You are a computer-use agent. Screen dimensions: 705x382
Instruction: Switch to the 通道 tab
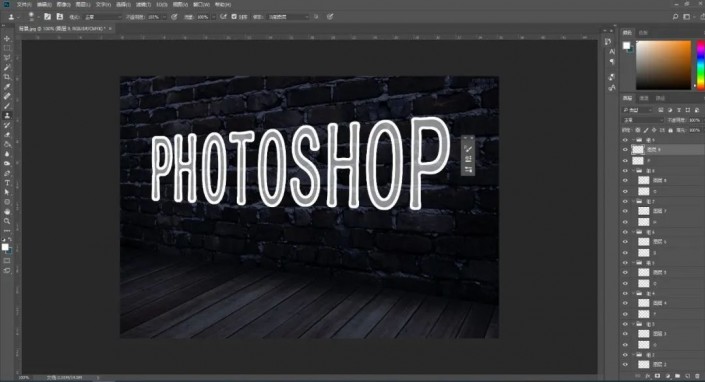(644, 98)
